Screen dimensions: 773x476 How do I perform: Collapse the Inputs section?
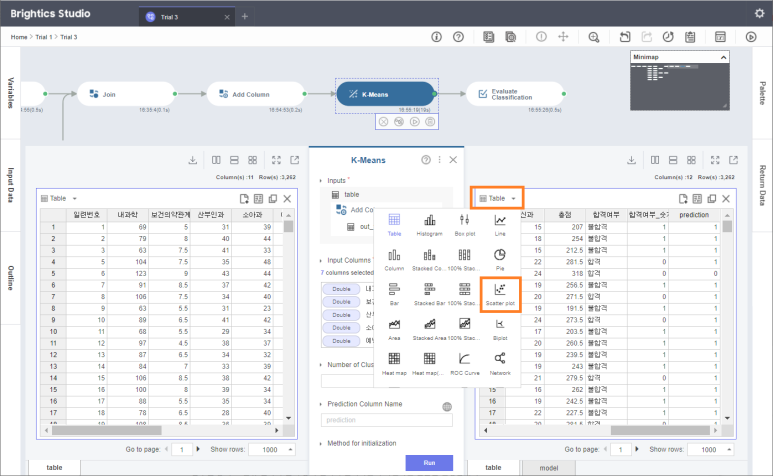tap(320, 181)
